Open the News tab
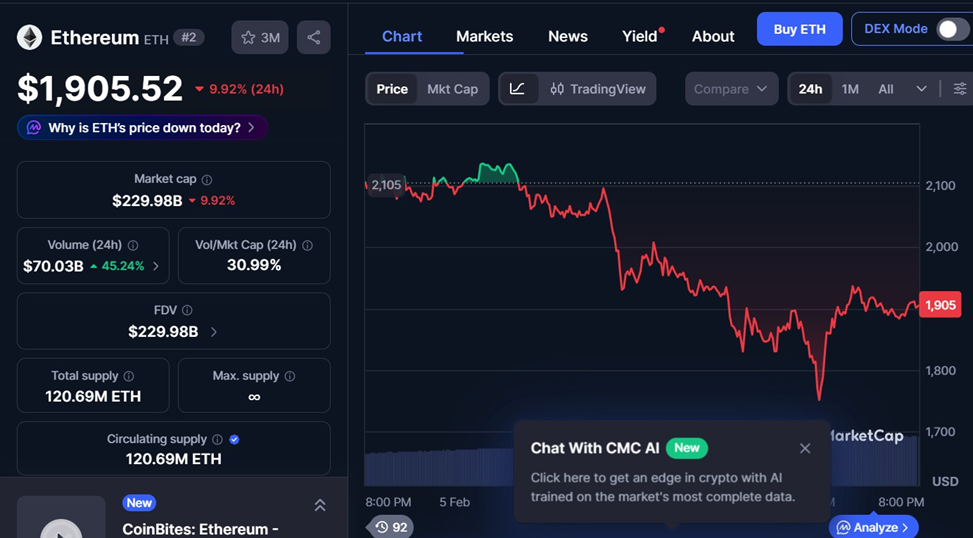The width and height of the screenshot is (973, 538). point(567,36)
